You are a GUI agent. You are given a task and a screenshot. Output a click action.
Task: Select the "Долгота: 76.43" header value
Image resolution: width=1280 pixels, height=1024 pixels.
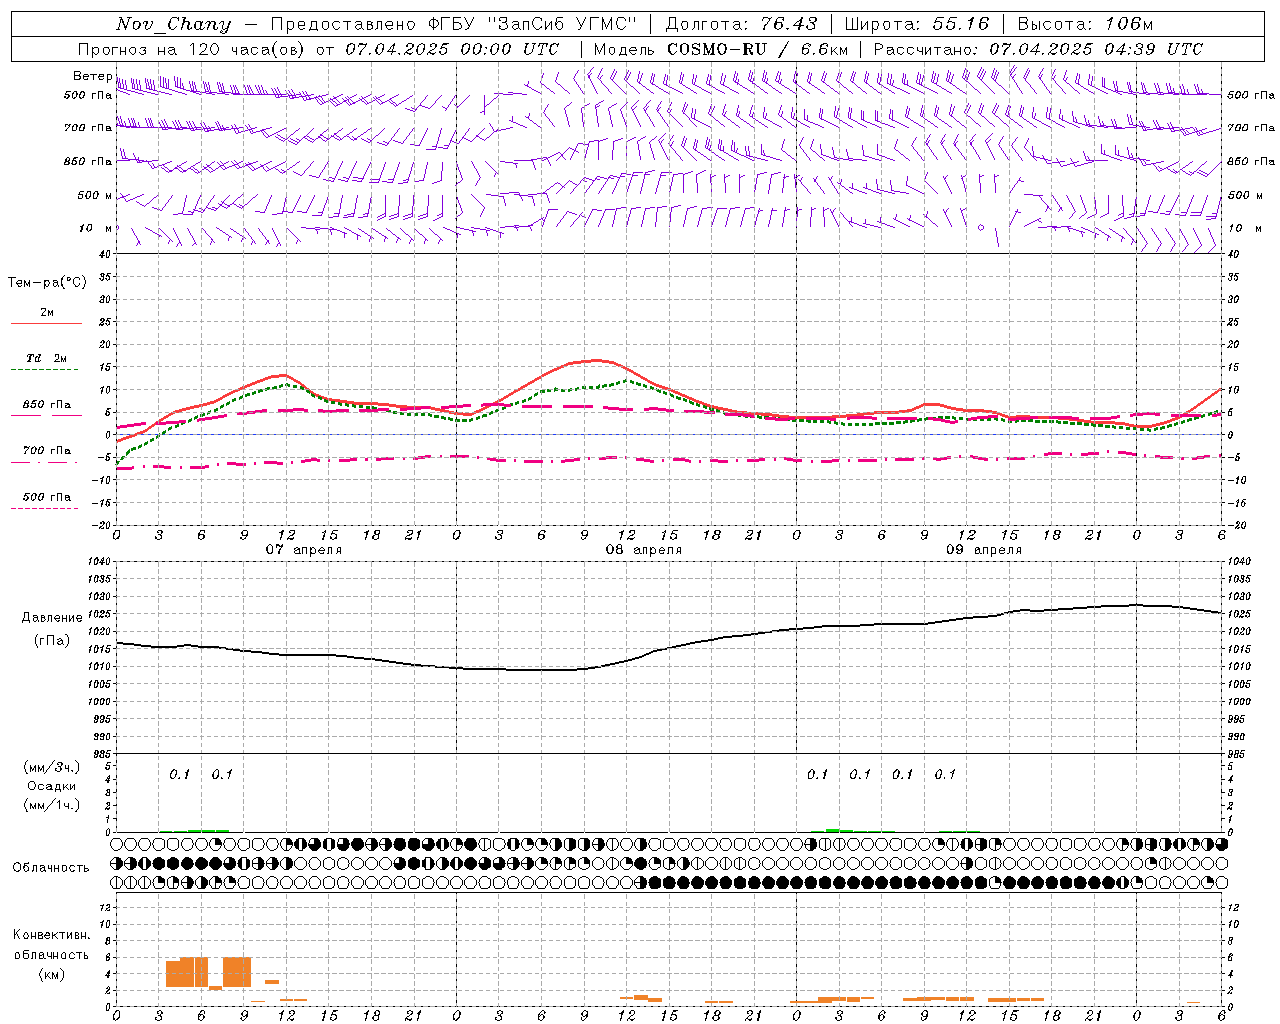(741, 24)
